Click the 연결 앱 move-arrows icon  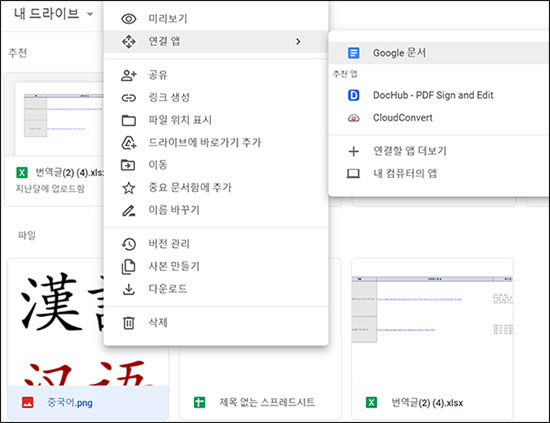(x=128, y=41)
